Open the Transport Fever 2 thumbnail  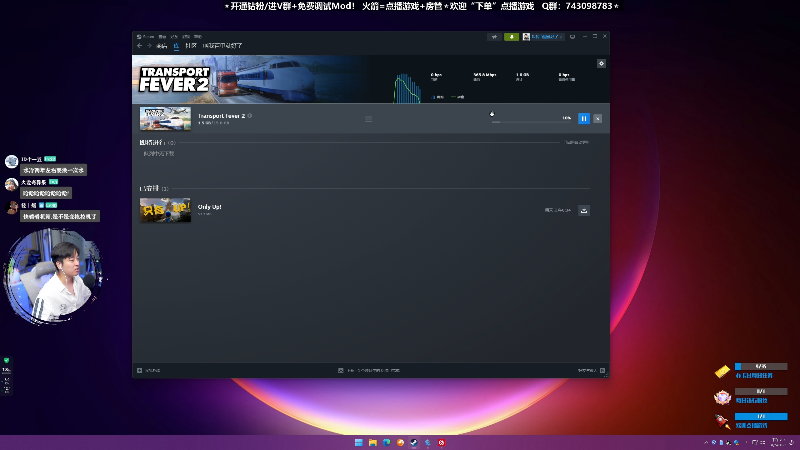(165, 118)
